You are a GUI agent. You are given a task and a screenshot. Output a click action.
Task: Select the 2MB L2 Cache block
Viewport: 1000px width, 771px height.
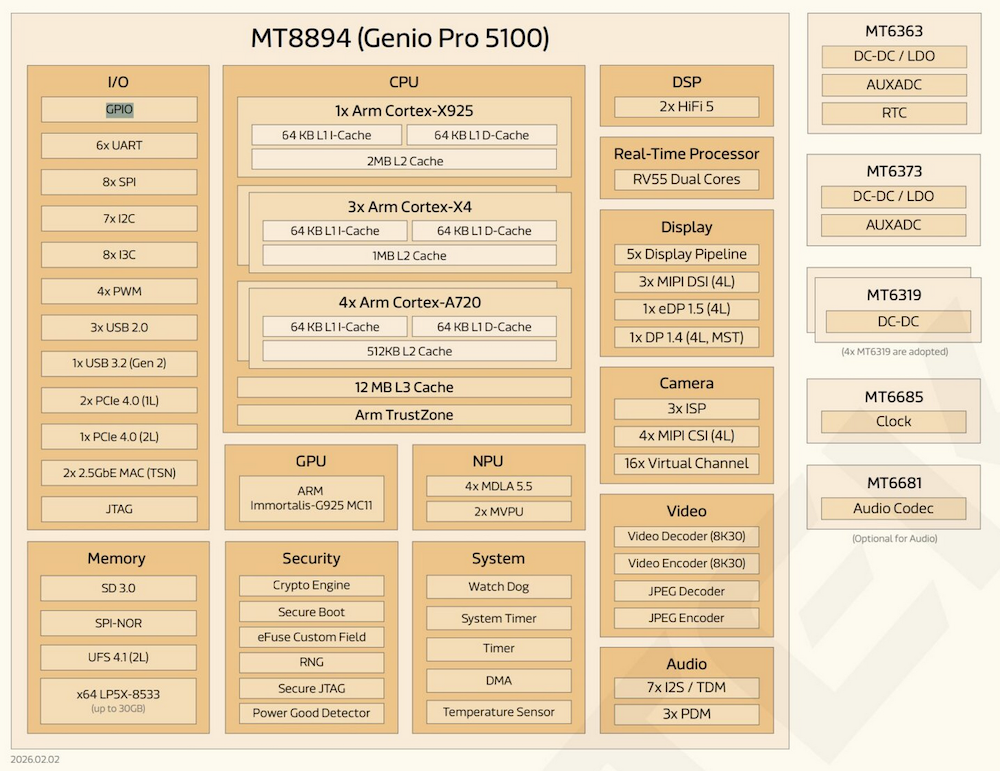coord(404,160)
